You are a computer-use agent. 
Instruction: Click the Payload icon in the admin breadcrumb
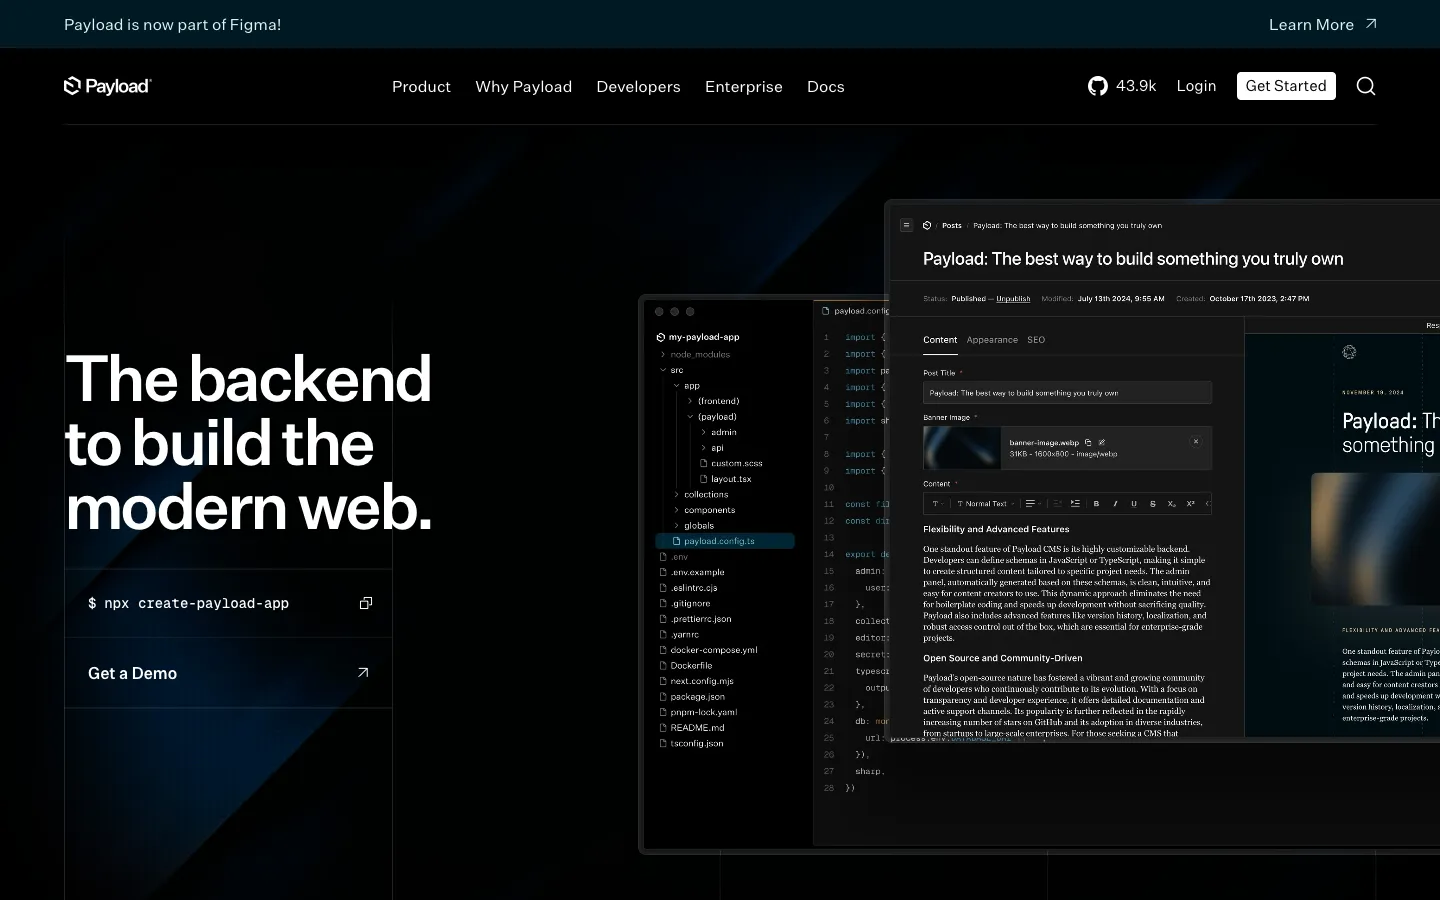(x=927, y=225)
